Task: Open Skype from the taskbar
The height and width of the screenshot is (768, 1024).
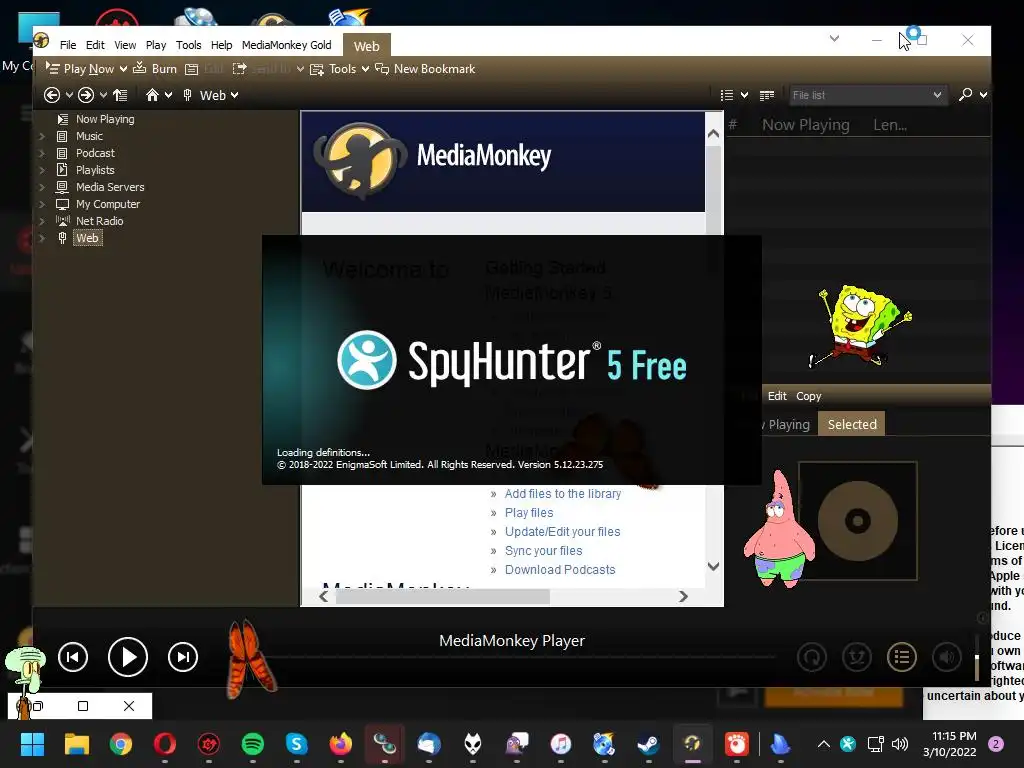Action: [x=296, y=744]
